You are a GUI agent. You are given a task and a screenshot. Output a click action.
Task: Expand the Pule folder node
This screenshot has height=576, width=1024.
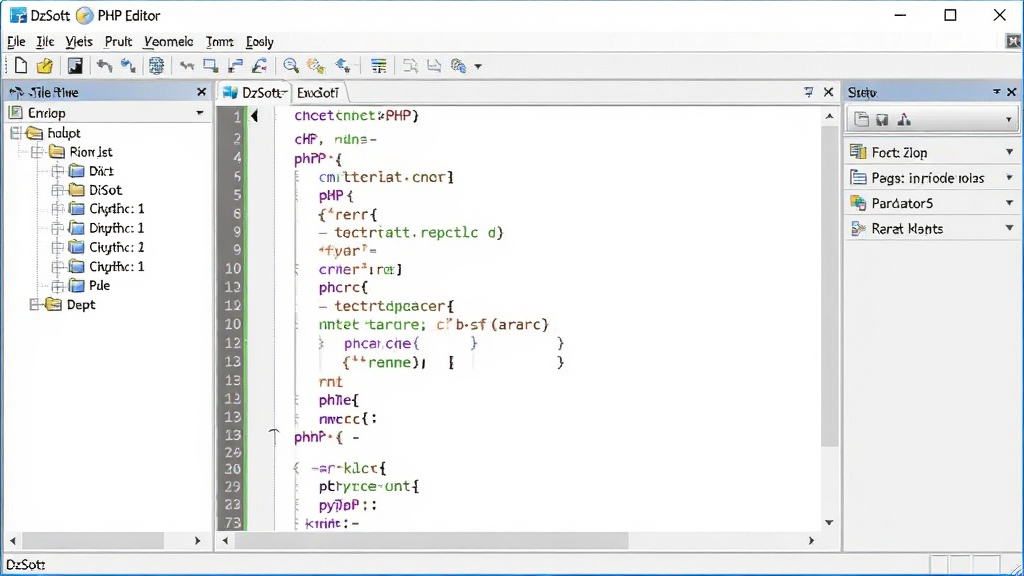point(57,285)
